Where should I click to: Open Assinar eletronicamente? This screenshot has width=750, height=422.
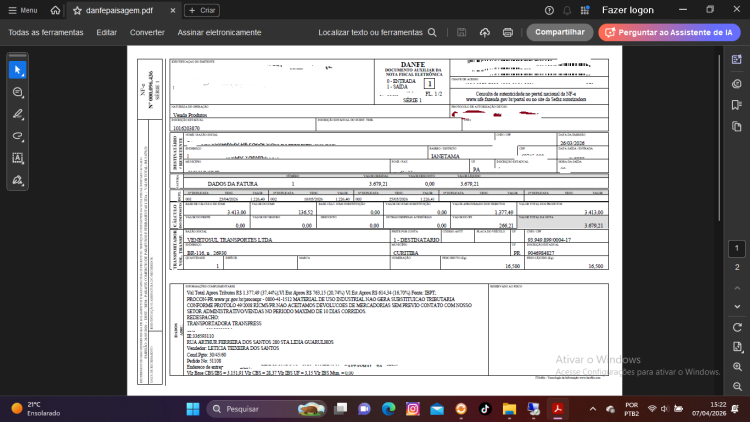click(x=220, y=33)
